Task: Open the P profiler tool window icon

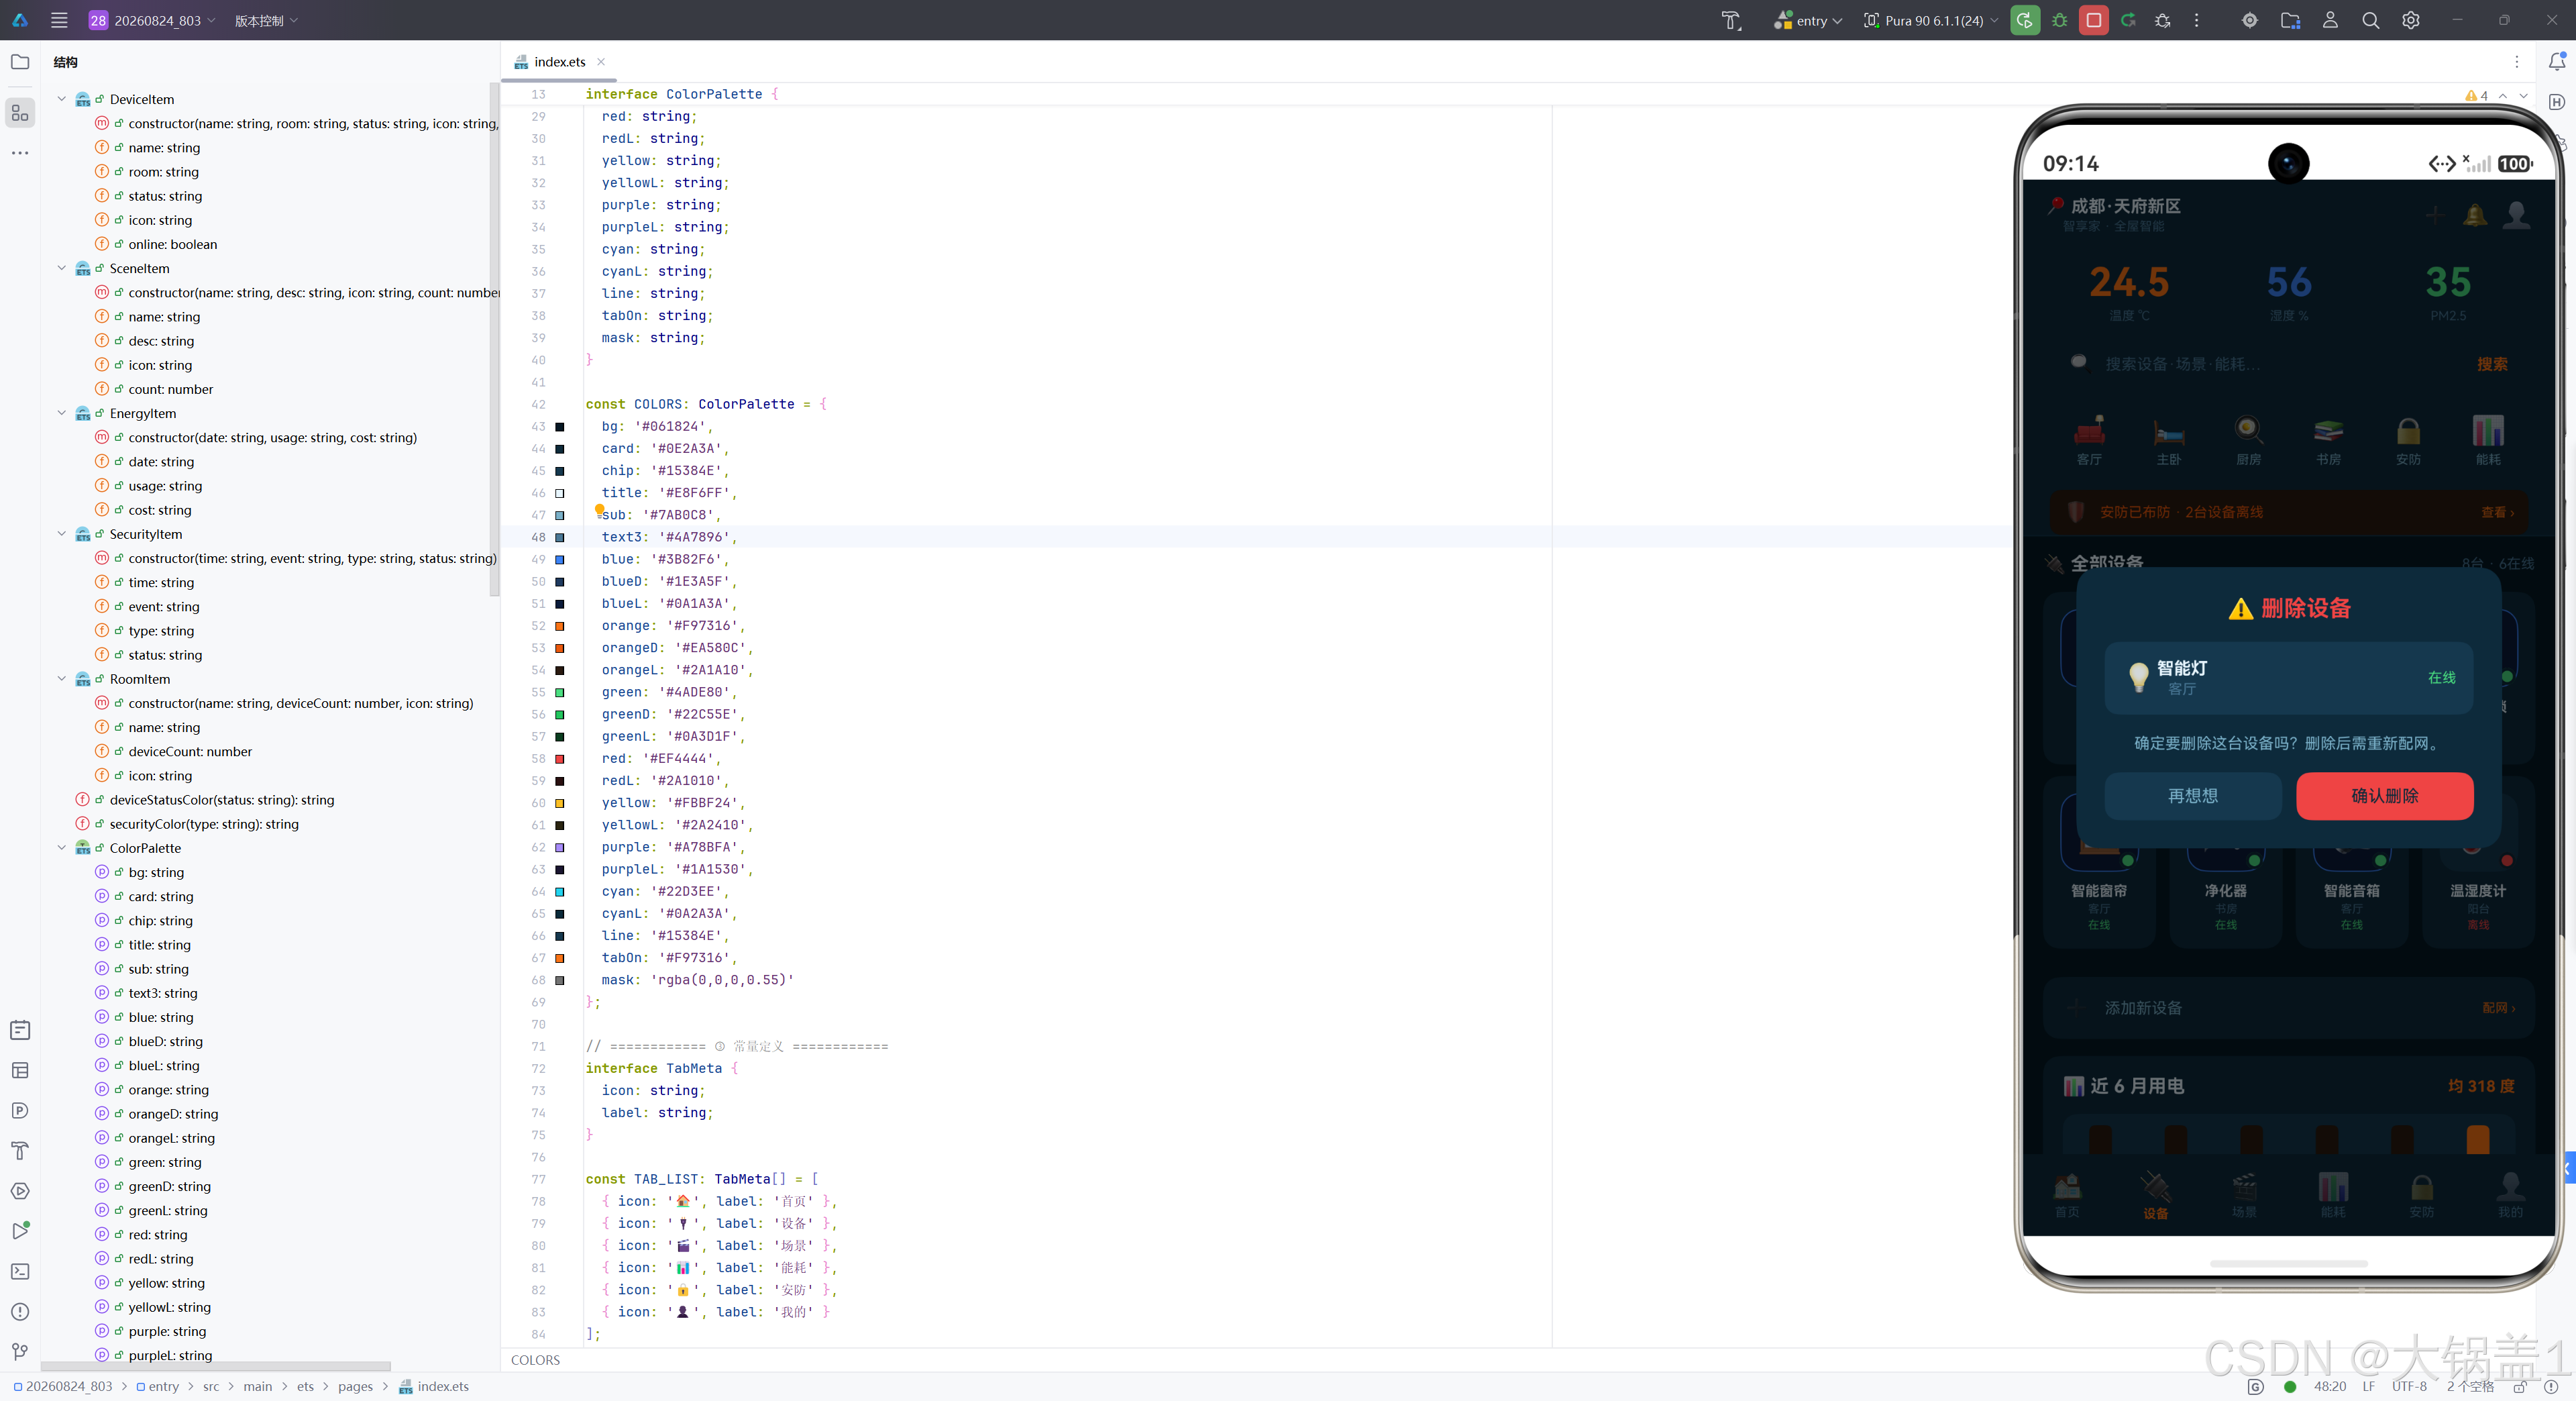Action: [20, 1110]
